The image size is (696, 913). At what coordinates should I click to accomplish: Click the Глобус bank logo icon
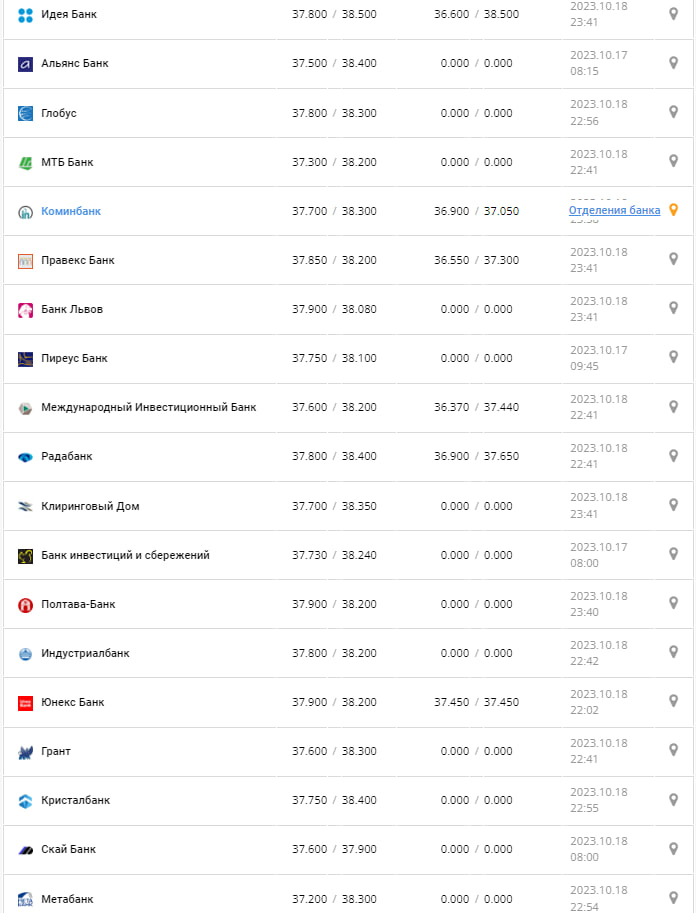click(26, 113)
